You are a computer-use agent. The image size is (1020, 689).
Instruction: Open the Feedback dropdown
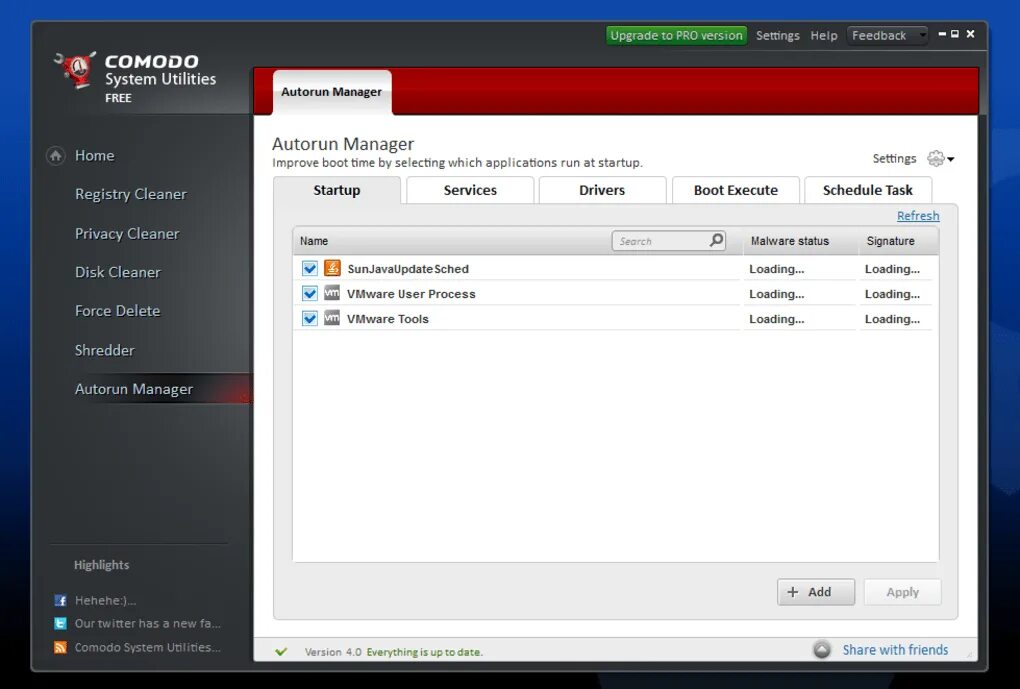(x=887, y=35)
